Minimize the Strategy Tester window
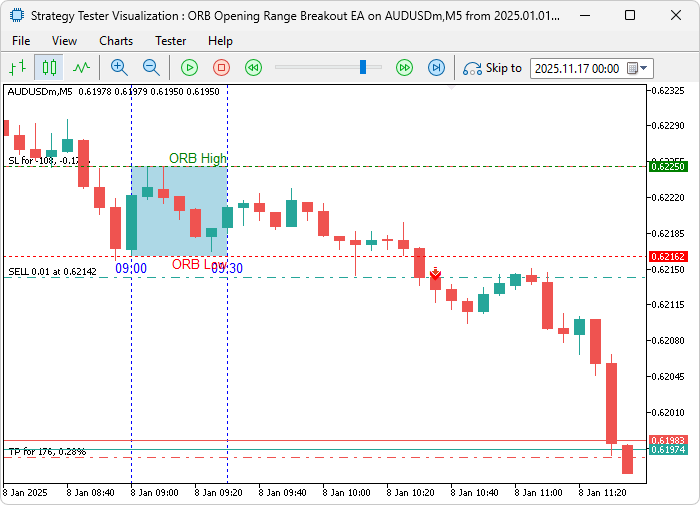The height and width of the screenshot is (505, 700). click(x=585, y=16)
